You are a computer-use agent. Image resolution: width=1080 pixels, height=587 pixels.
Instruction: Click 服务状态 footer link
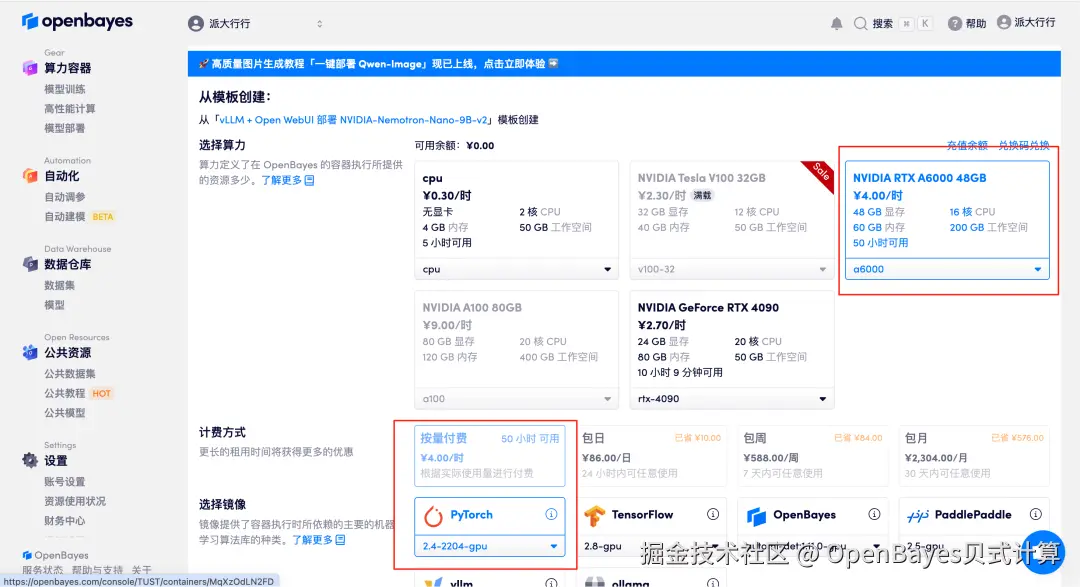coord(43,570)
